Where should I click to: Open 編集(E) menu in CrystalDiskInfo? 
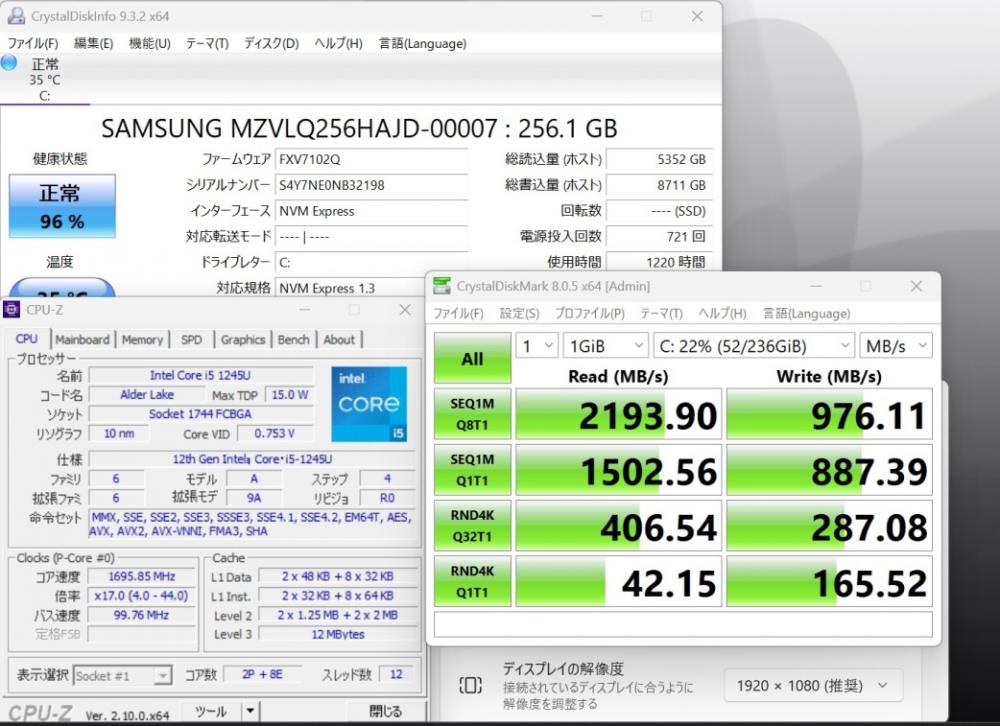(93, 43)
